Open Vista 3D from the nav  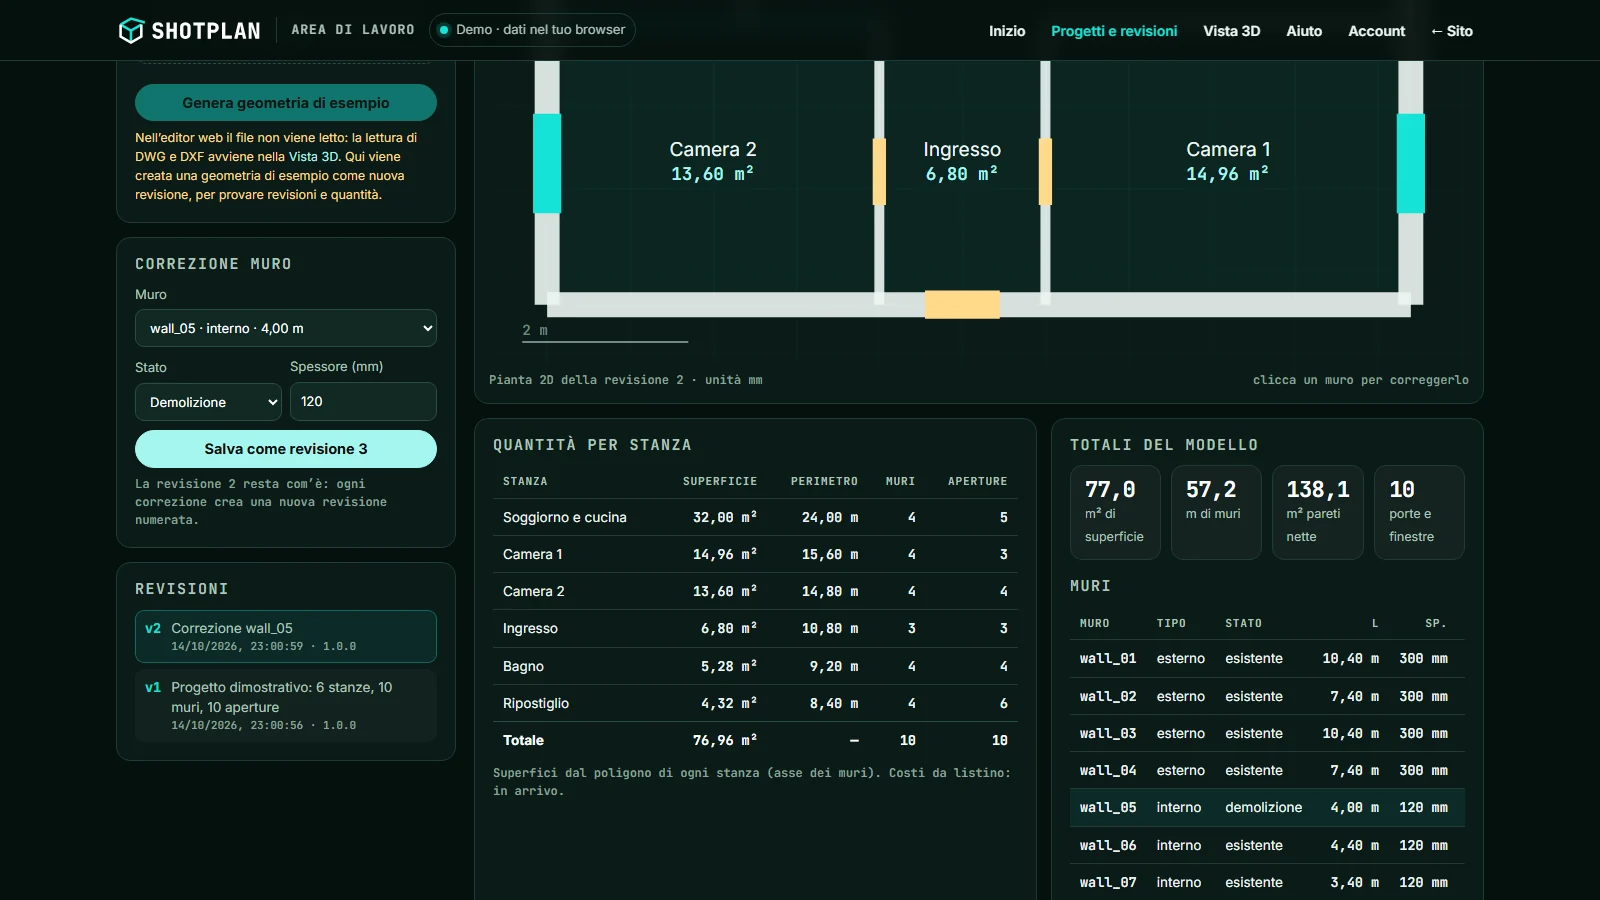tap(1231, 31)
